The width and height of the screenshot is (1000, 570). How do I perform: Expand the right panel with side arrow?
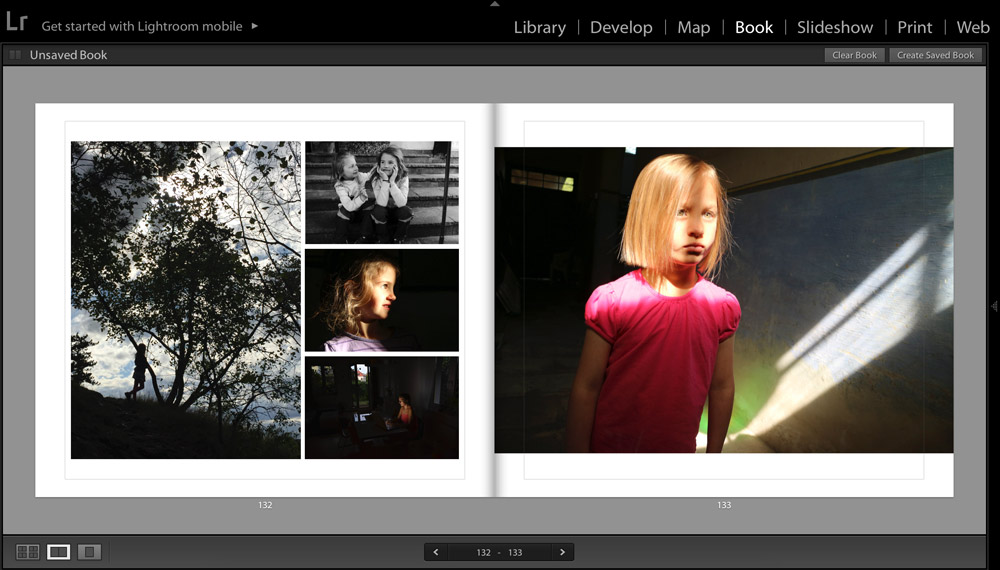click(994, 306)
